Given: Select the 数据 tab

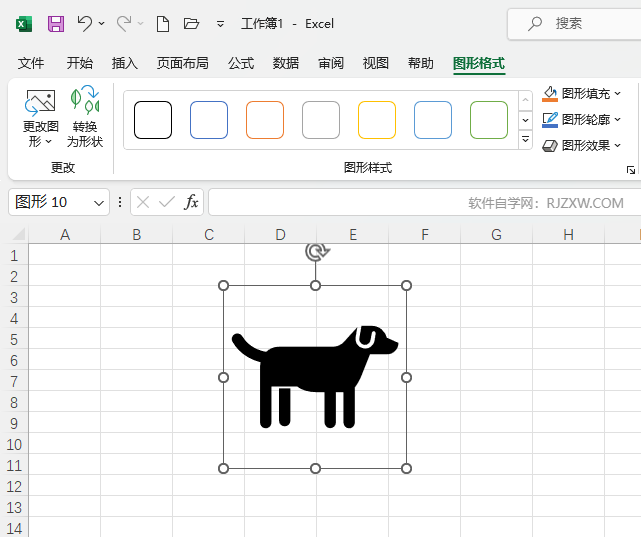Looking at the screenshot, I should tap(286, 63).
